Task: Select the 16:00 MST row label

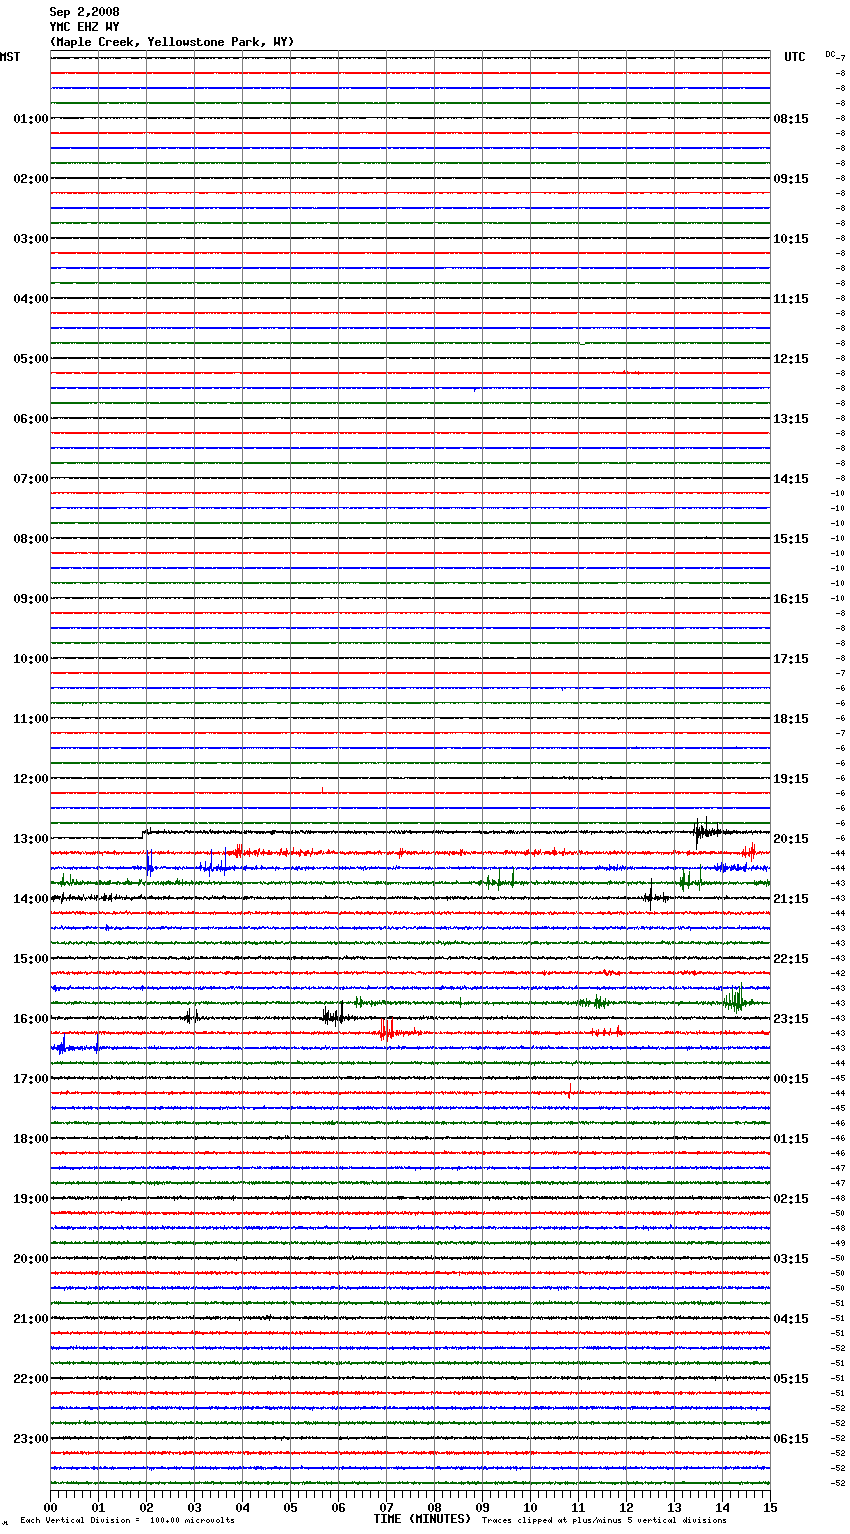Action: tap(31, 1019)
